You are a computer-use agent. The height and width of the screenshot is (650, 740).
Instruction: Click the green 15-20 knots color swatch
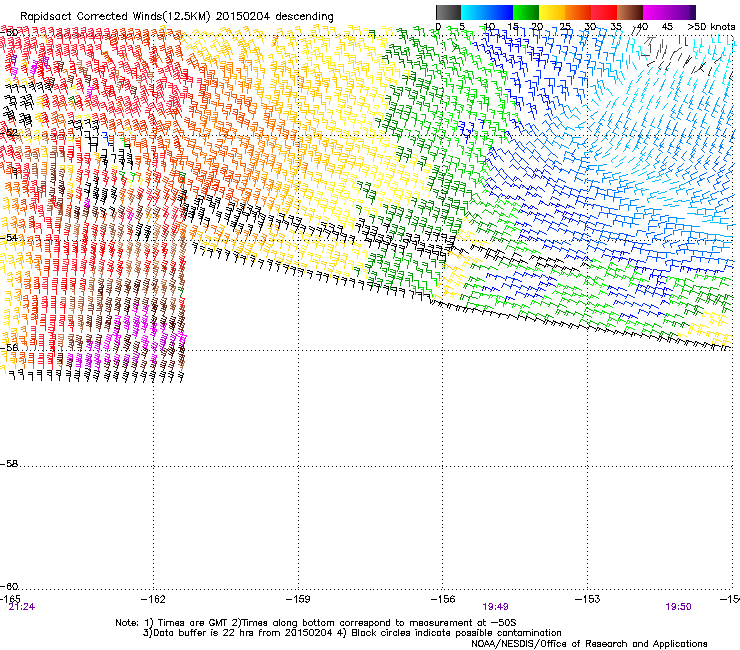[526, 12]
